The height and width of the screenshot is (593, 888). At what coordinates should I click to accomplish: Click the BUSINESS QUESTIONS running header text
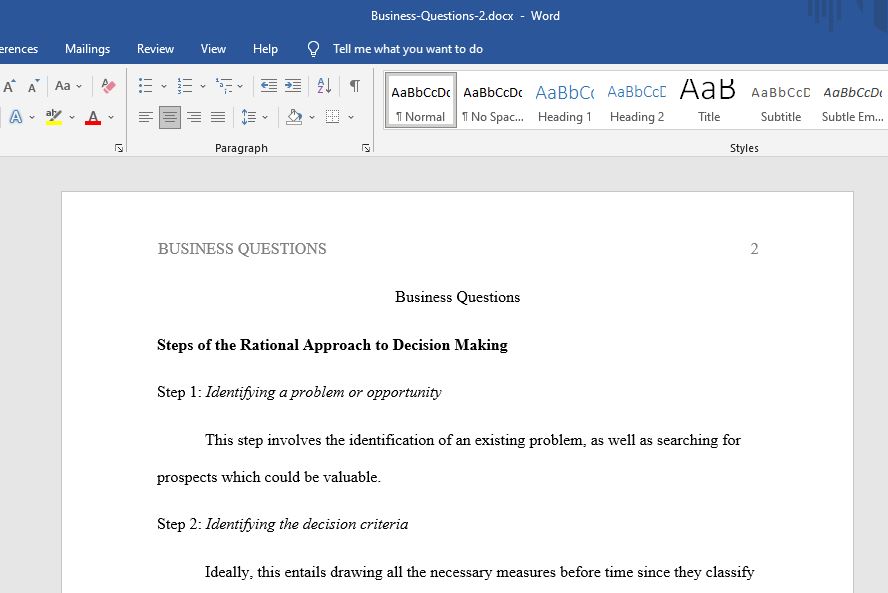[x=242, y=249]
